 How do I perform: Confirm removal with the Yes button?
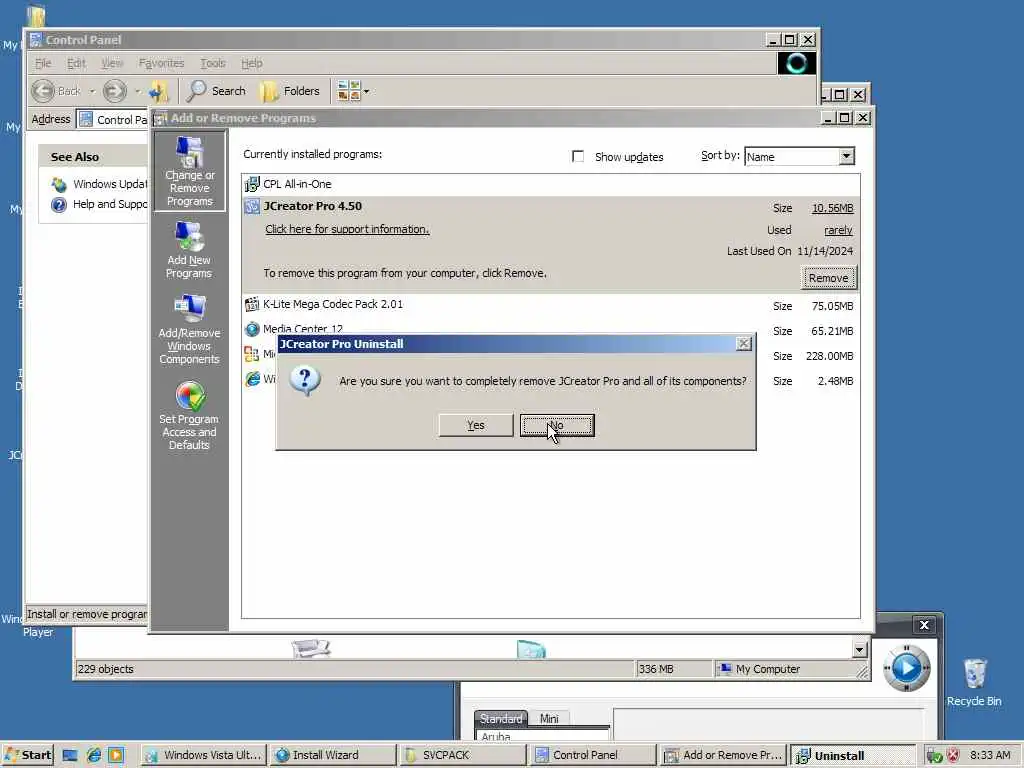coord(475,425)
